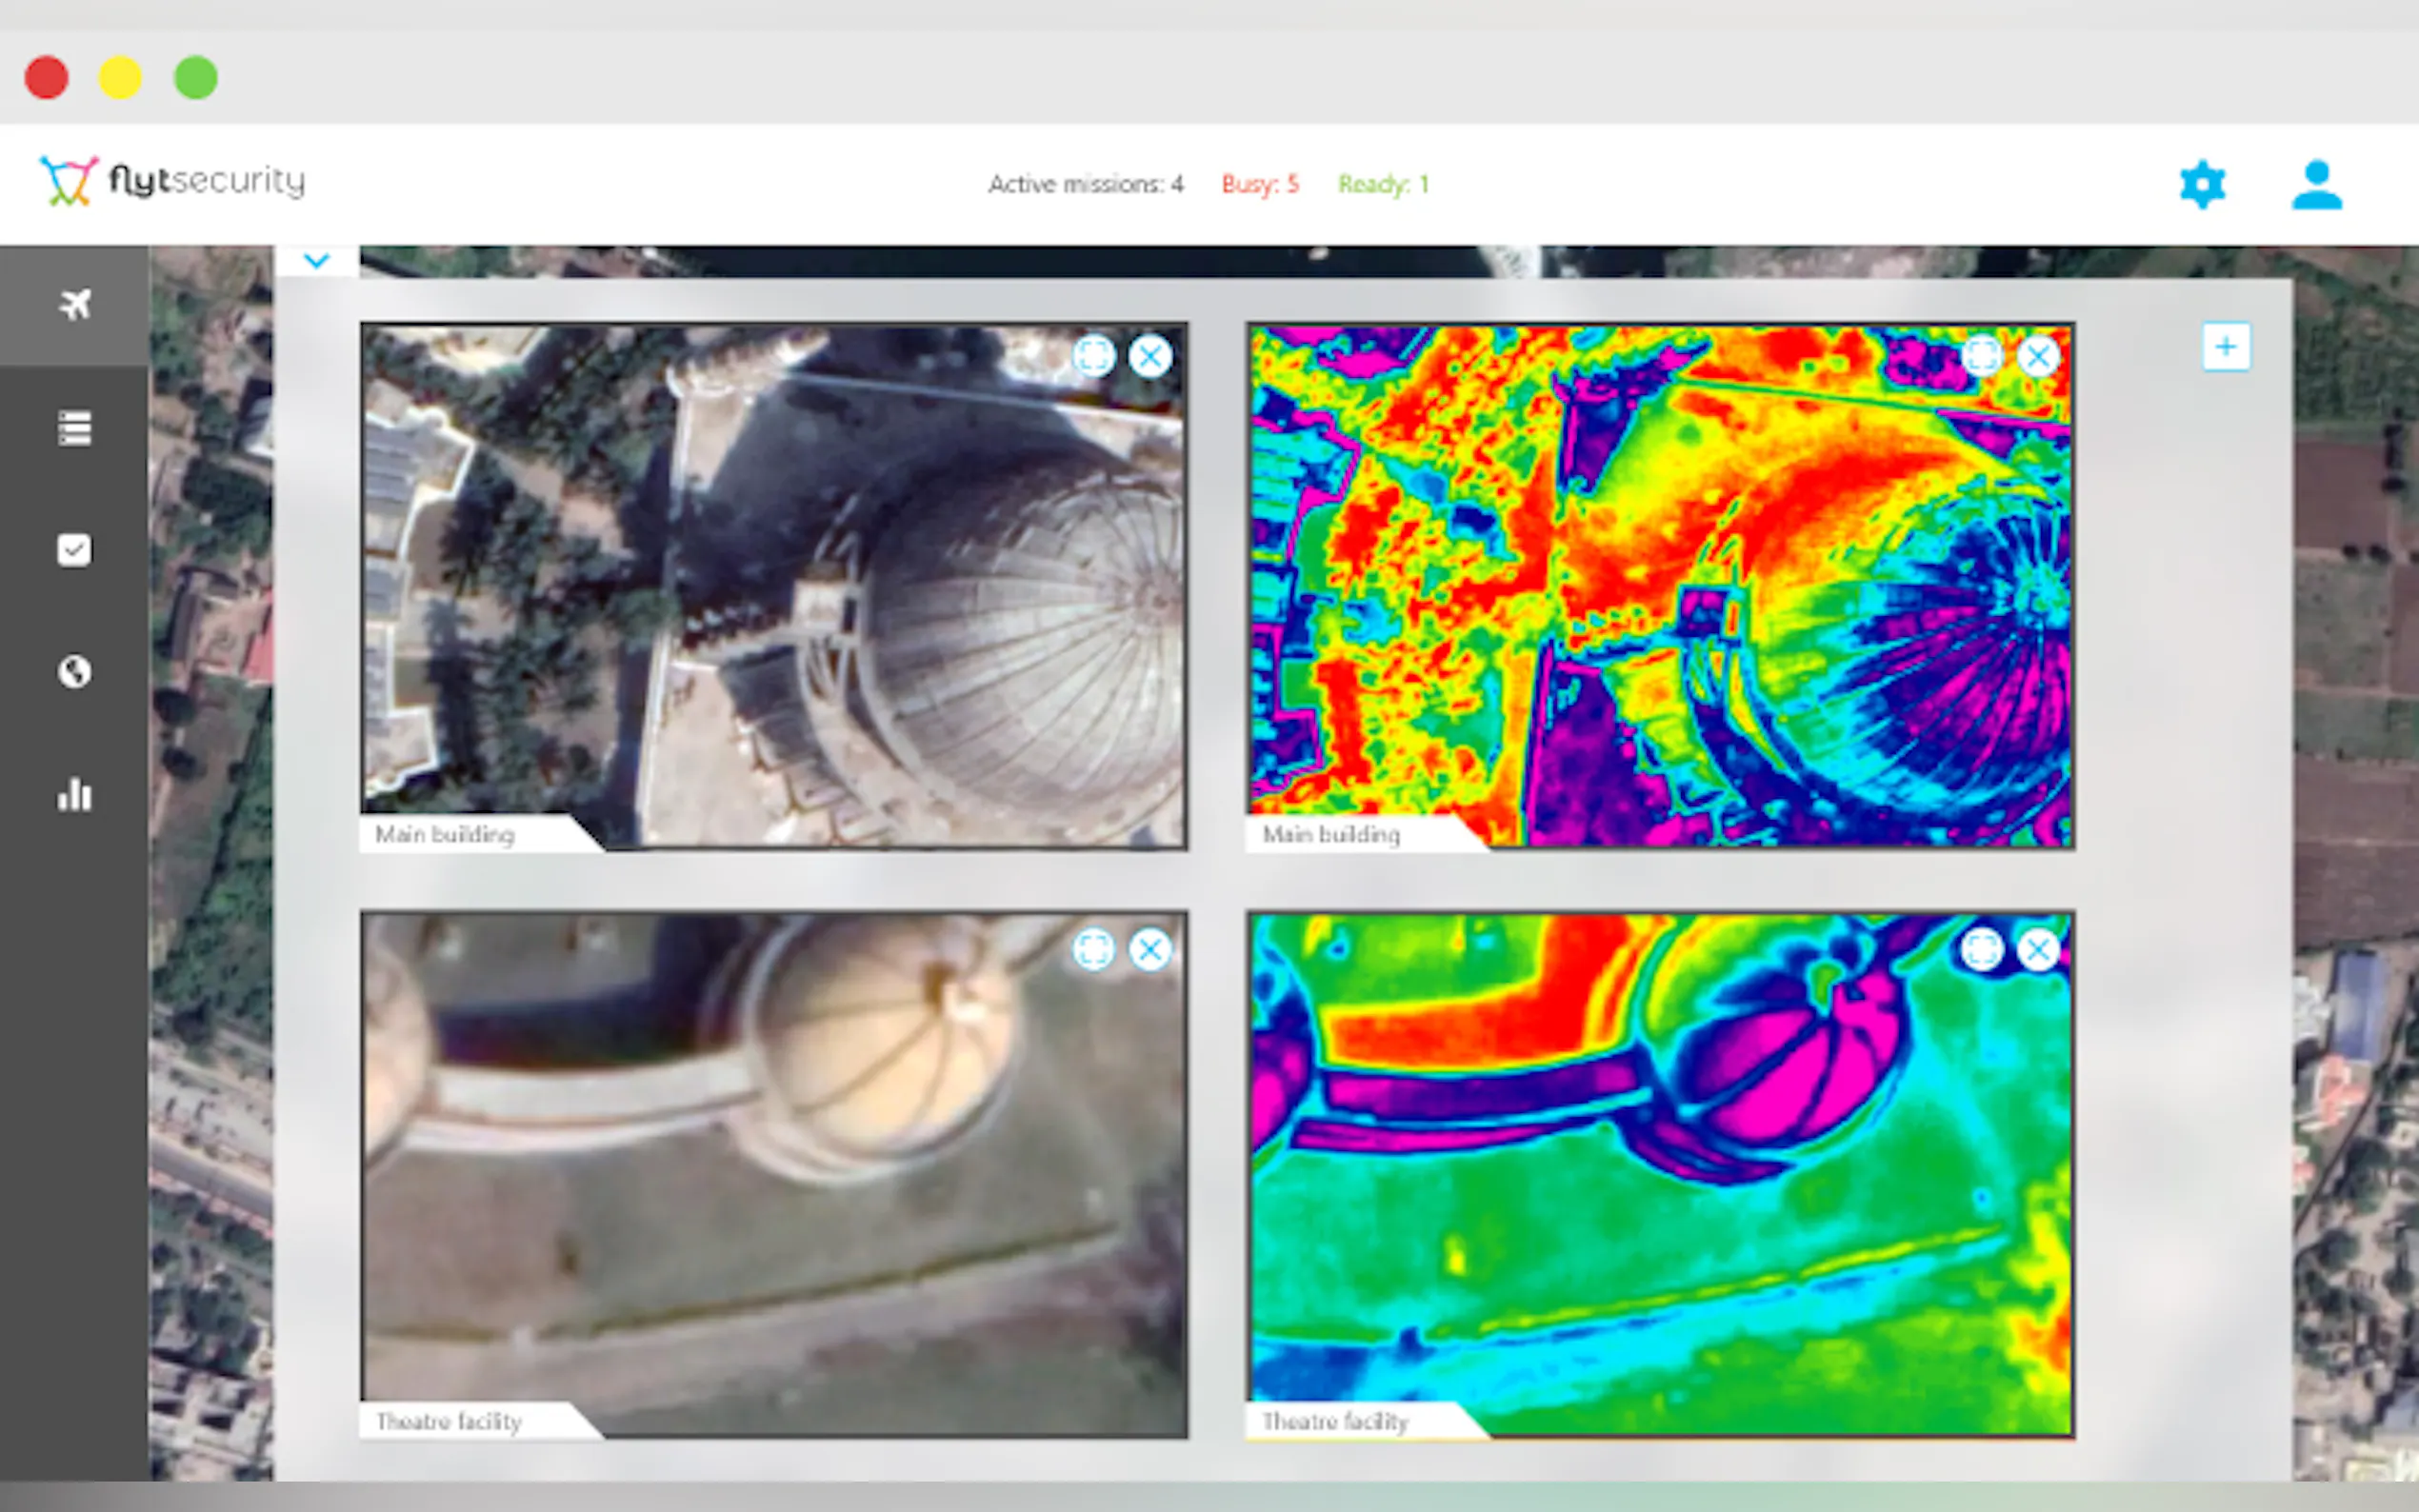
Task: Open the checklist tasks sidebar icon
Action: 75,550
